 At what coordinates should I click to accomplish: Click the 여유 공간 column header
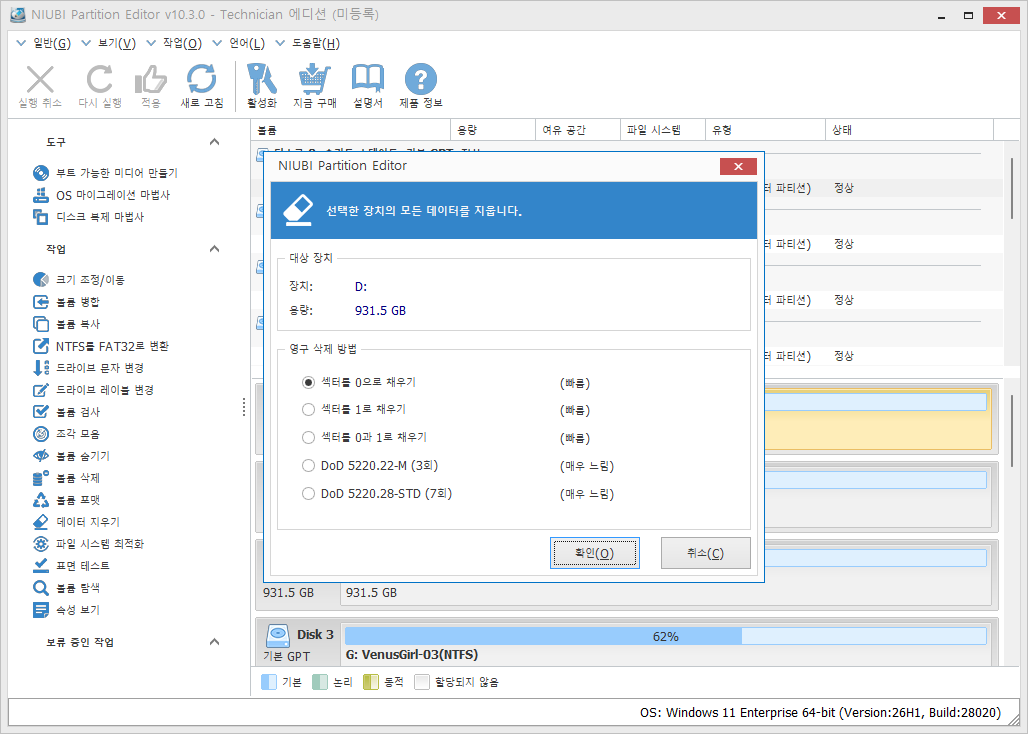click(x=578, y=130)
